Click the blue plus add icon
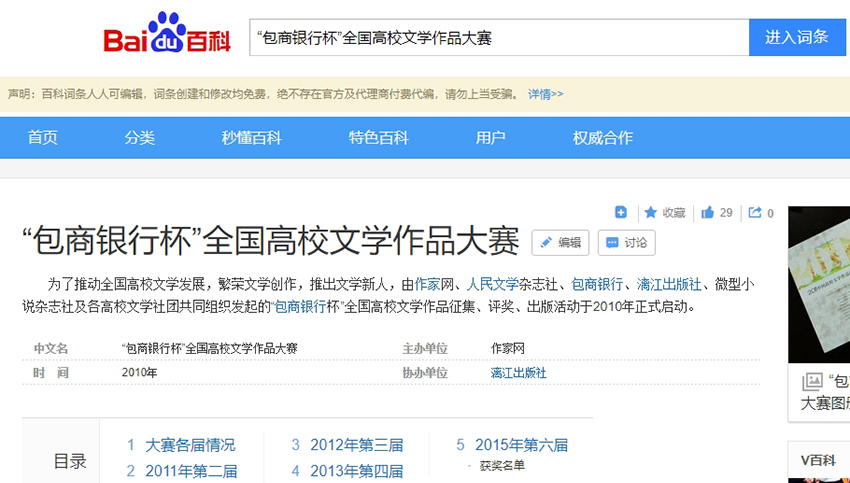 (621, 212)
